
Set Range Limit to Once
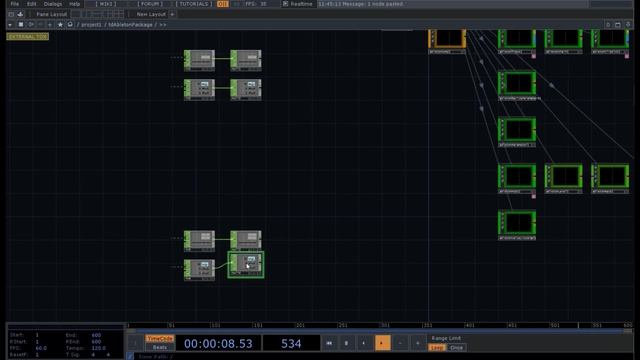456,348
